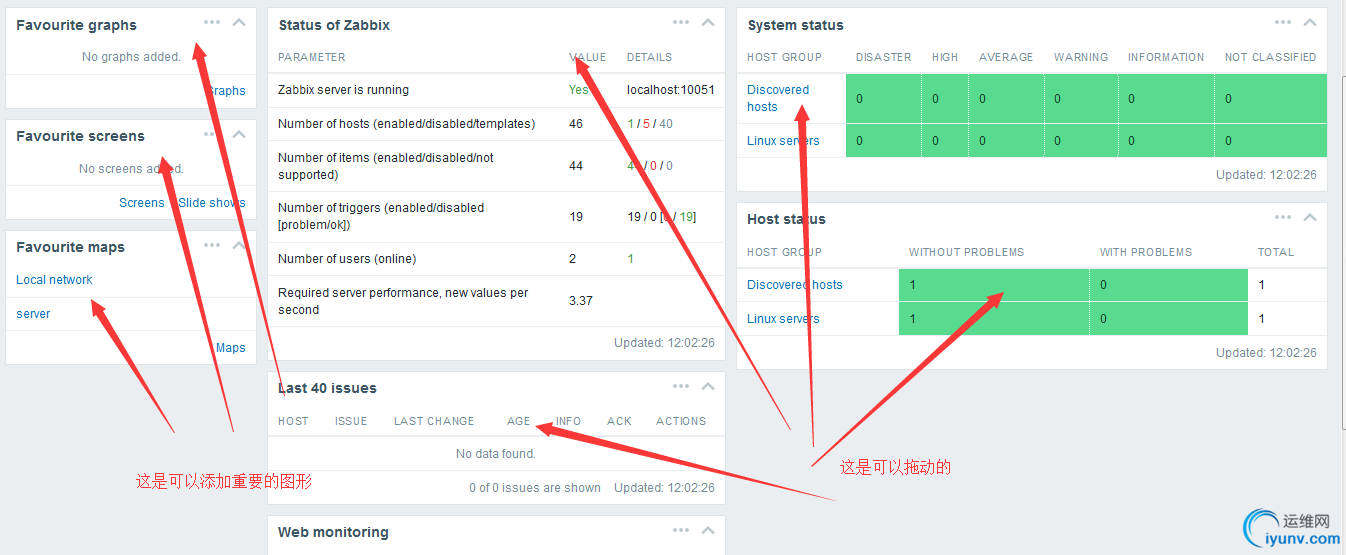Viewport: 1346px width, 555px height.
Task: Collapse the Host status widget
Action: 1310,217
